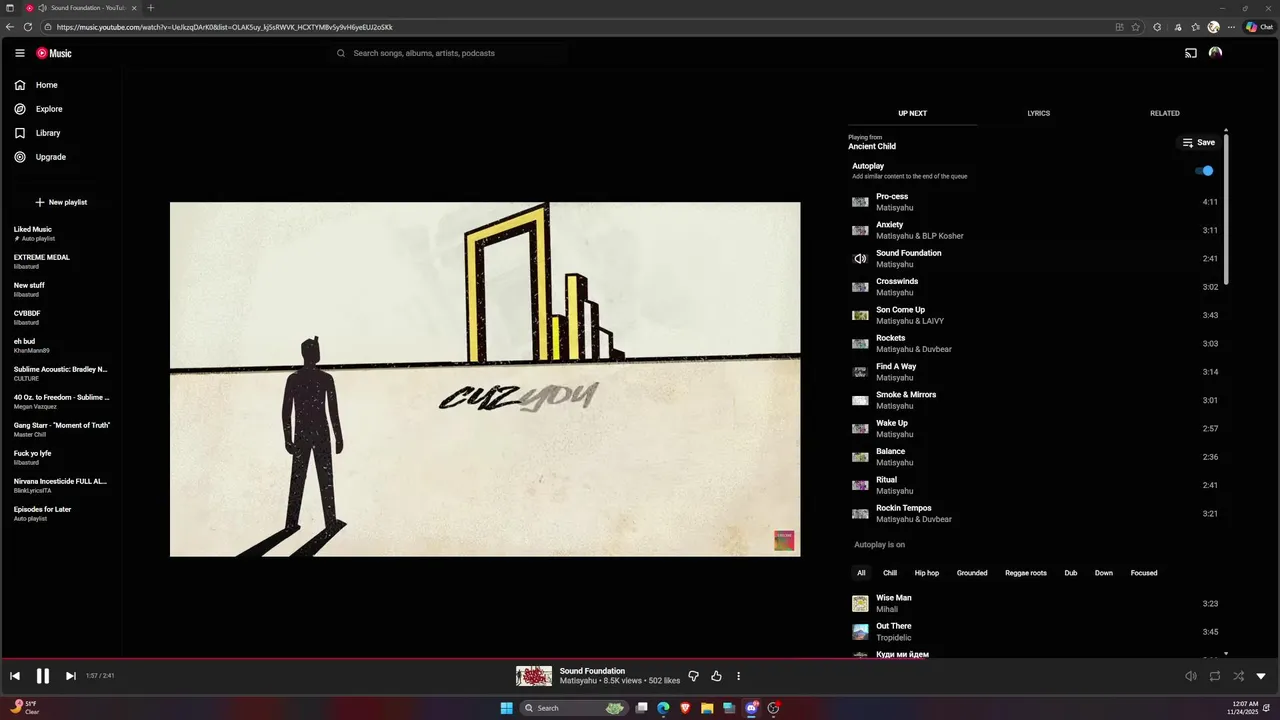Open more actions menu in player bar
The width and height of the screenshot is (1280, 720).
739,676
